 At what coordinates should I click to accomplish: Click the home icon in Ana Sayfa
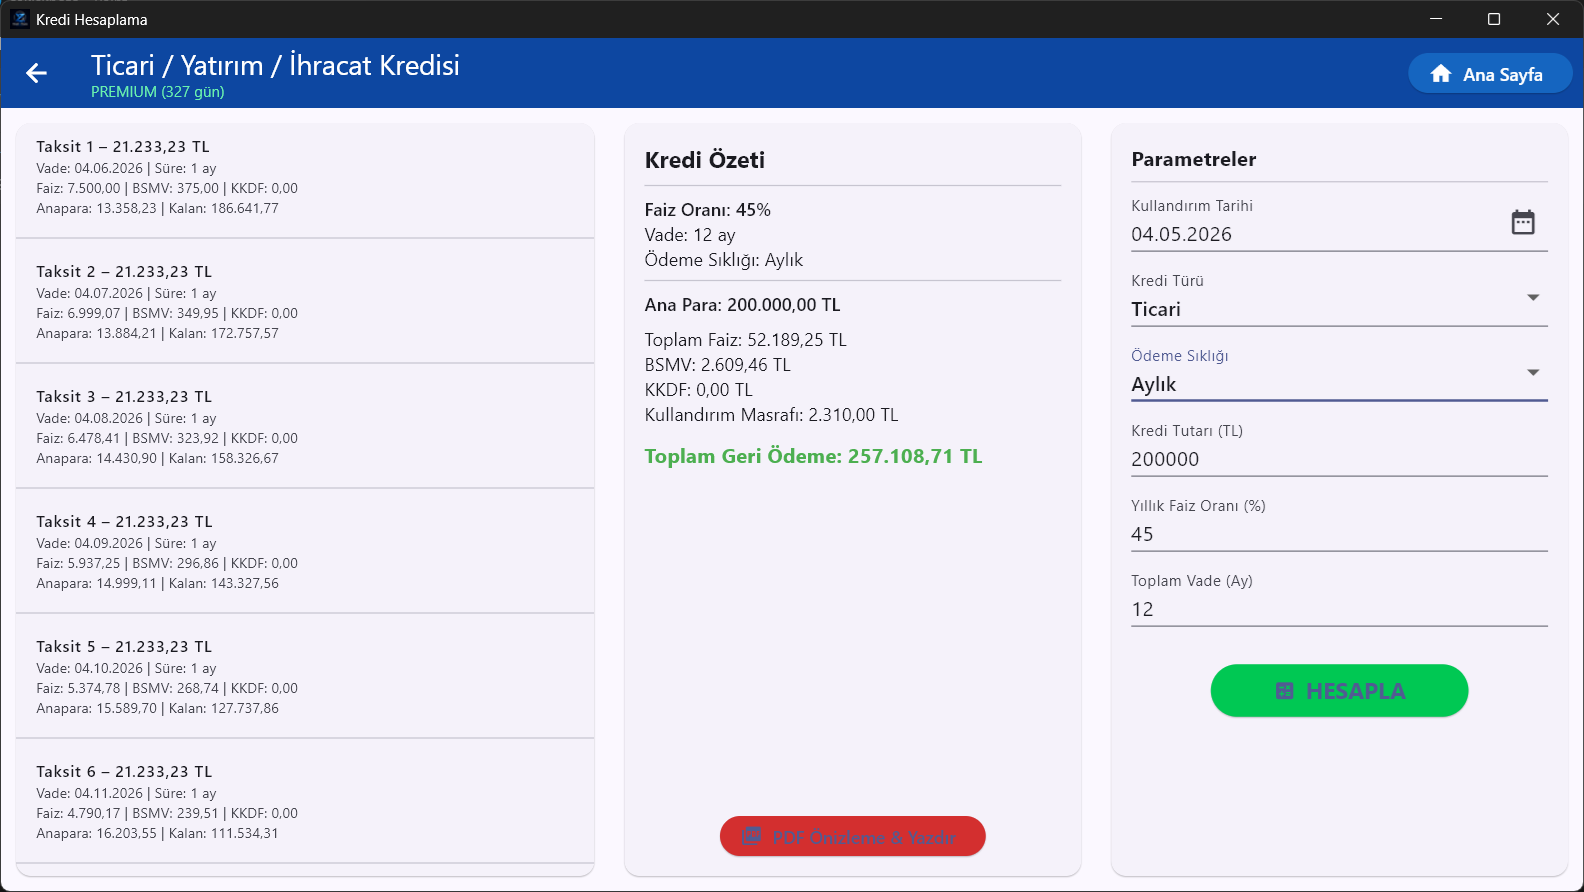coord(1441,74)
